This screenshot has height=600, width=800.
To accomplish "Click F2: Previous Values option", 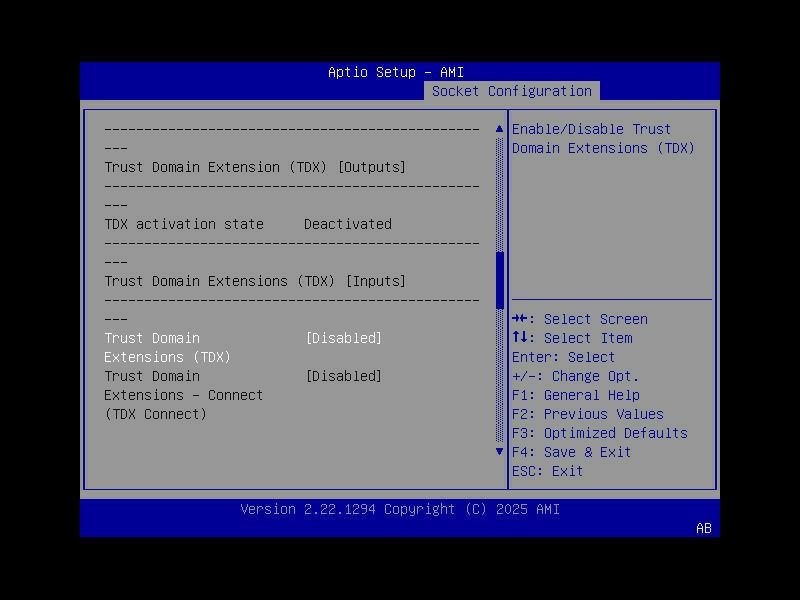I will coord(585,413).
